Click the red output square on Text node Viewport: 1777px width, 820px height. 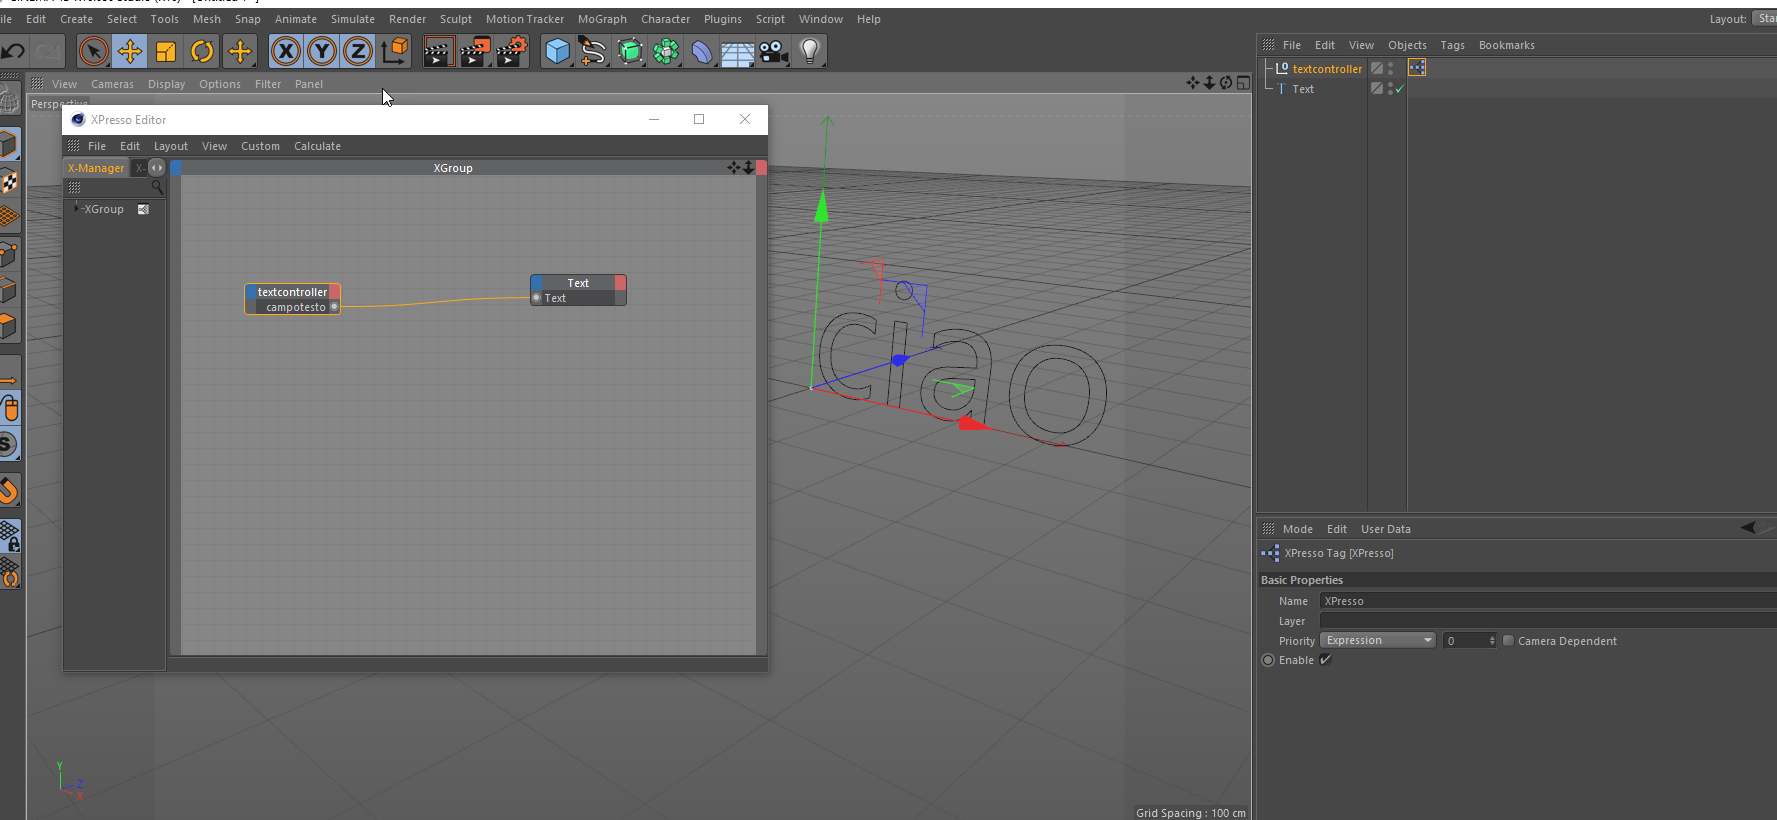pyautogui.click(x=621, y=283)
